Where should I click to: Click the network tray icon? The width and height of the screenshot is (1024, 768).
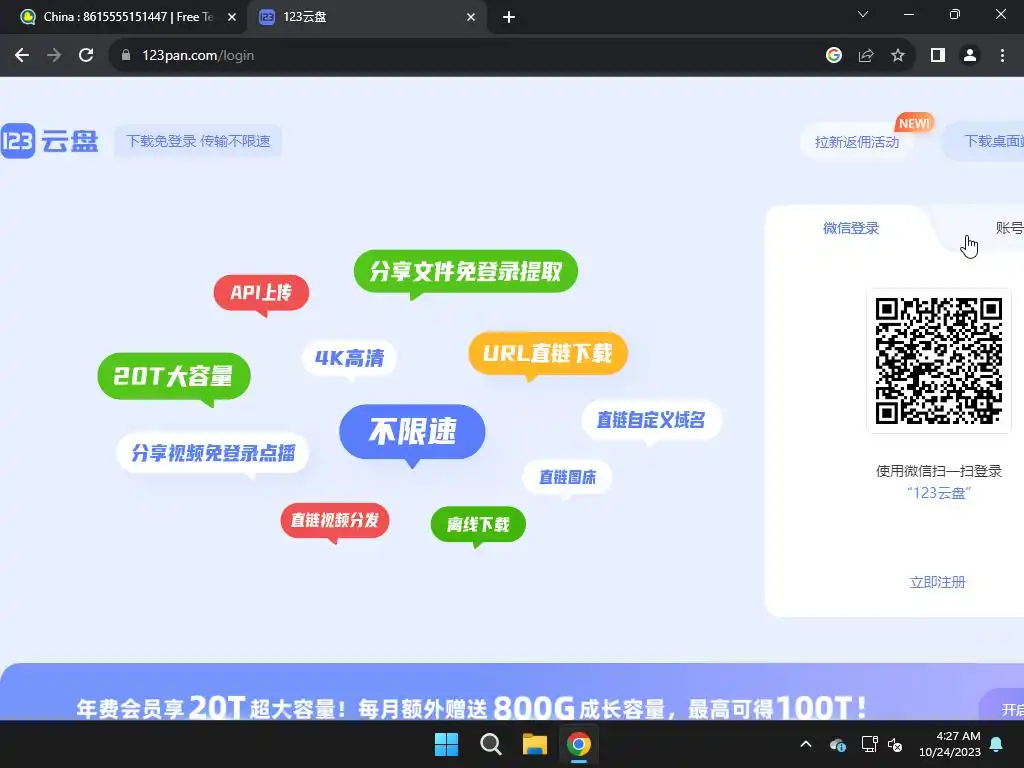click(869, 744)
